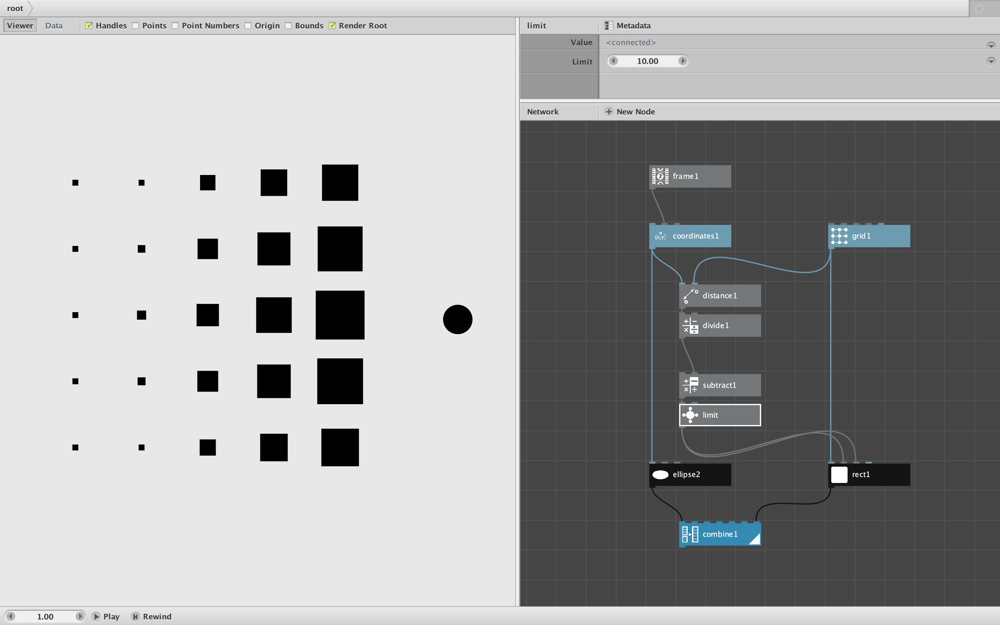Select the ellipse2 node label
Image resolution: width=1000 pixels, height=625 pixels.
(x=686, y=474)
